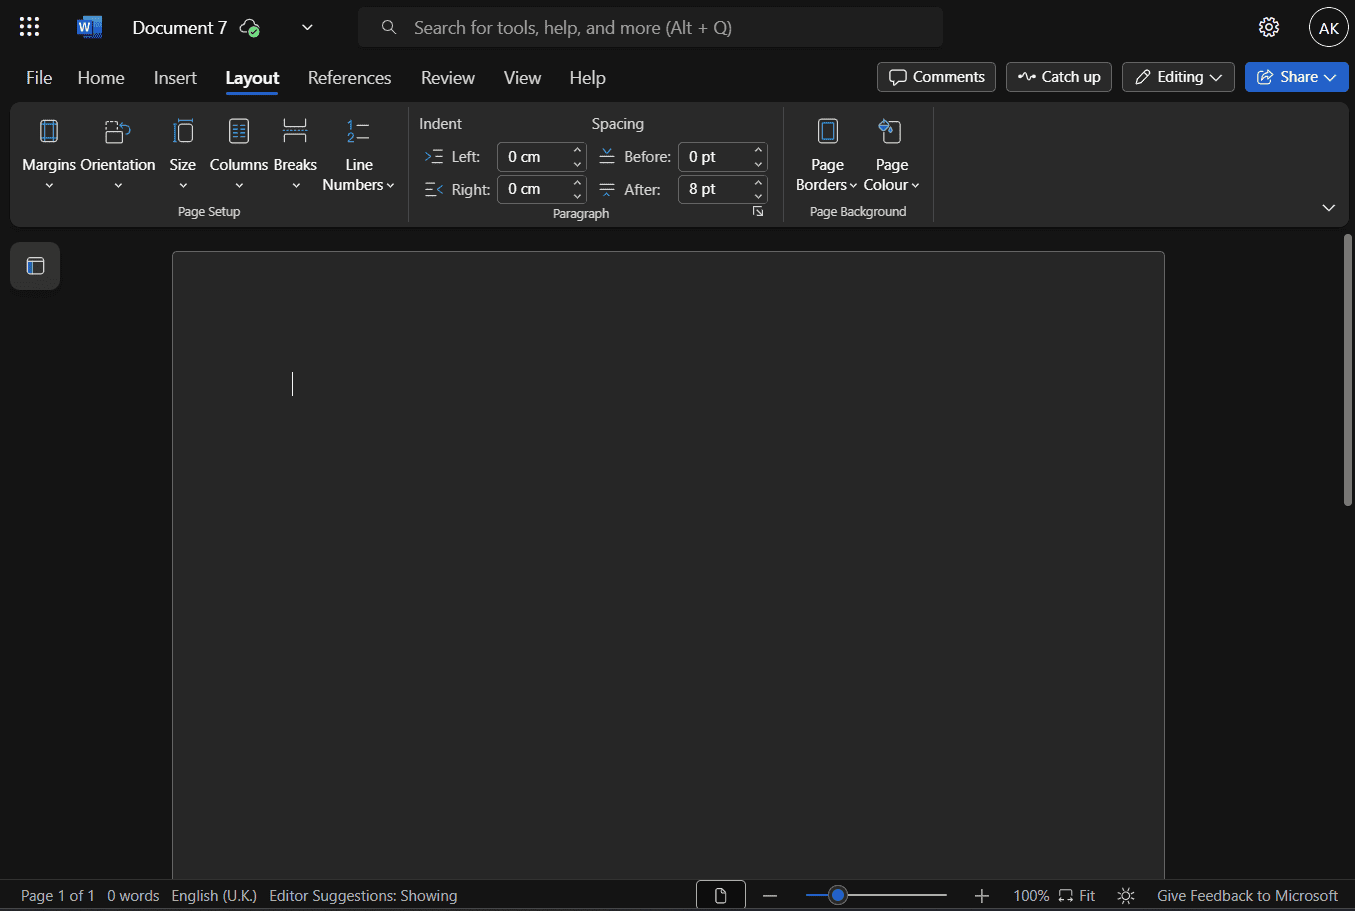Open the page Size menu

coord(183,153)
